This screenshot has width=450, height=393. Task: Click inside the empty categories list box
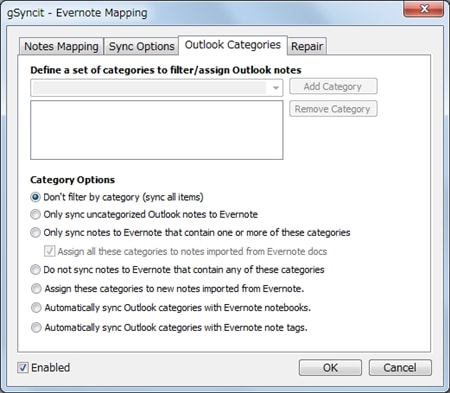(157, 130)
